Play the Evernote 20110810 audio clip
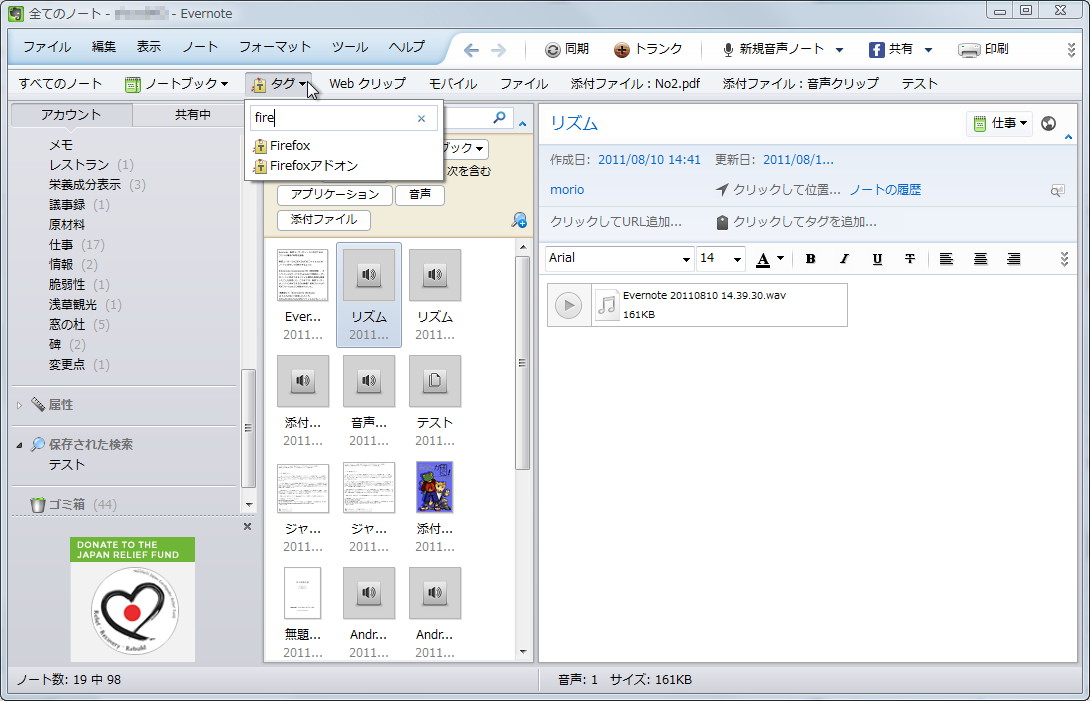 [x=568, y=305]
